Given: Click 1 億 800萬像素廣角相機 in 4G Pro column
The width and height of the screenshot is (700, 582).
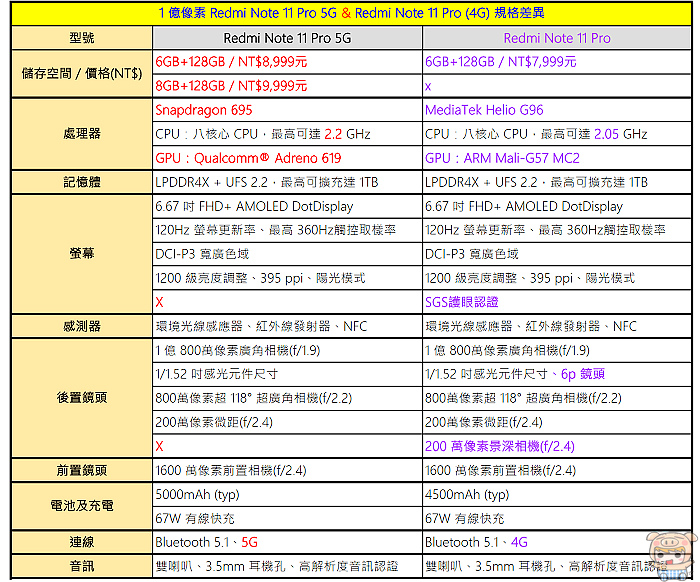Looking at the screenshot, I should coord(557,350).
